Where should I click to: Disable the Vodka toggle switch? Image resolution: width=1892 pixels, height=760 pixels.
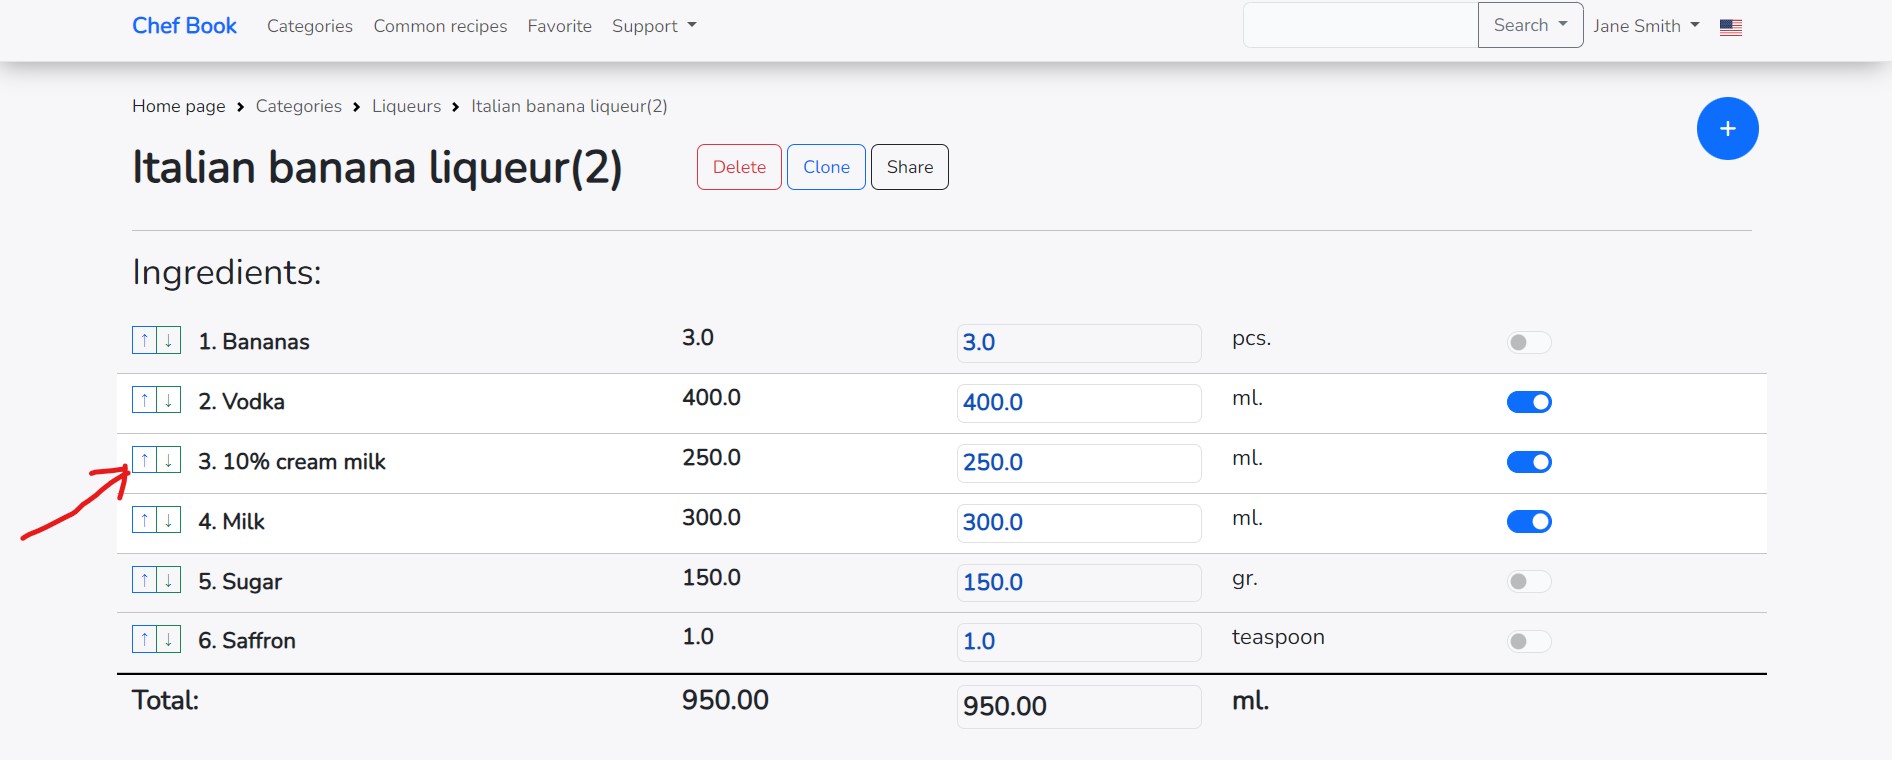pyautogui.click(x=1528, y=402)
